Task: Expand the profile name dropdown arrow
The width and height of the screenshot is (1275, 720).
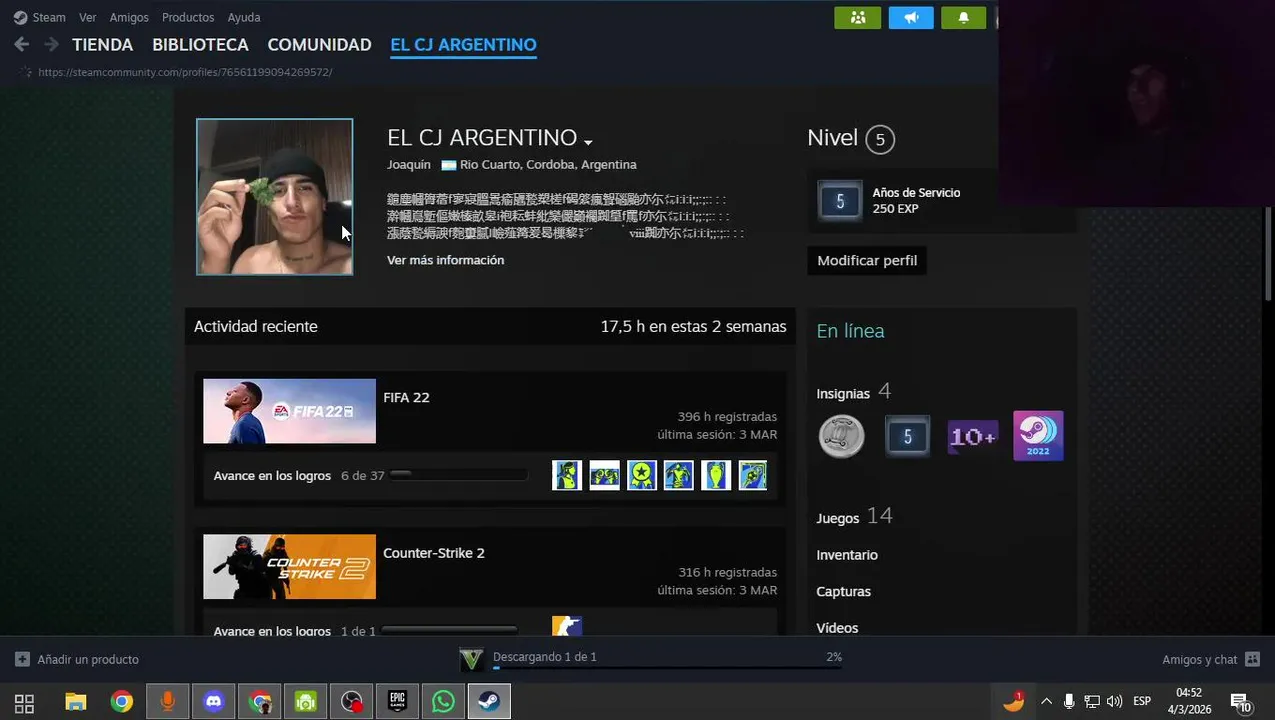Action: [588, 141]
